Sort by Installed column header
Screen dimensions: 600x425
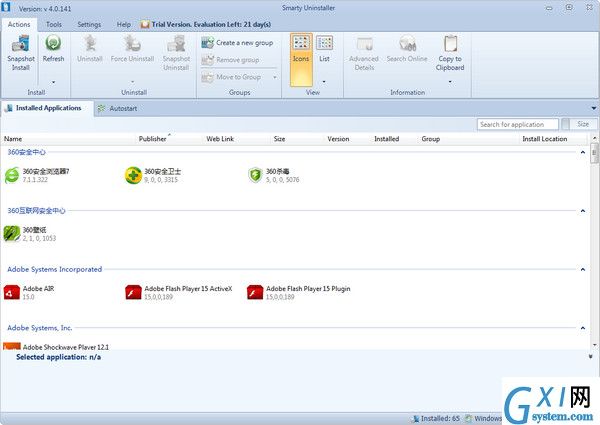click(386, 139)
